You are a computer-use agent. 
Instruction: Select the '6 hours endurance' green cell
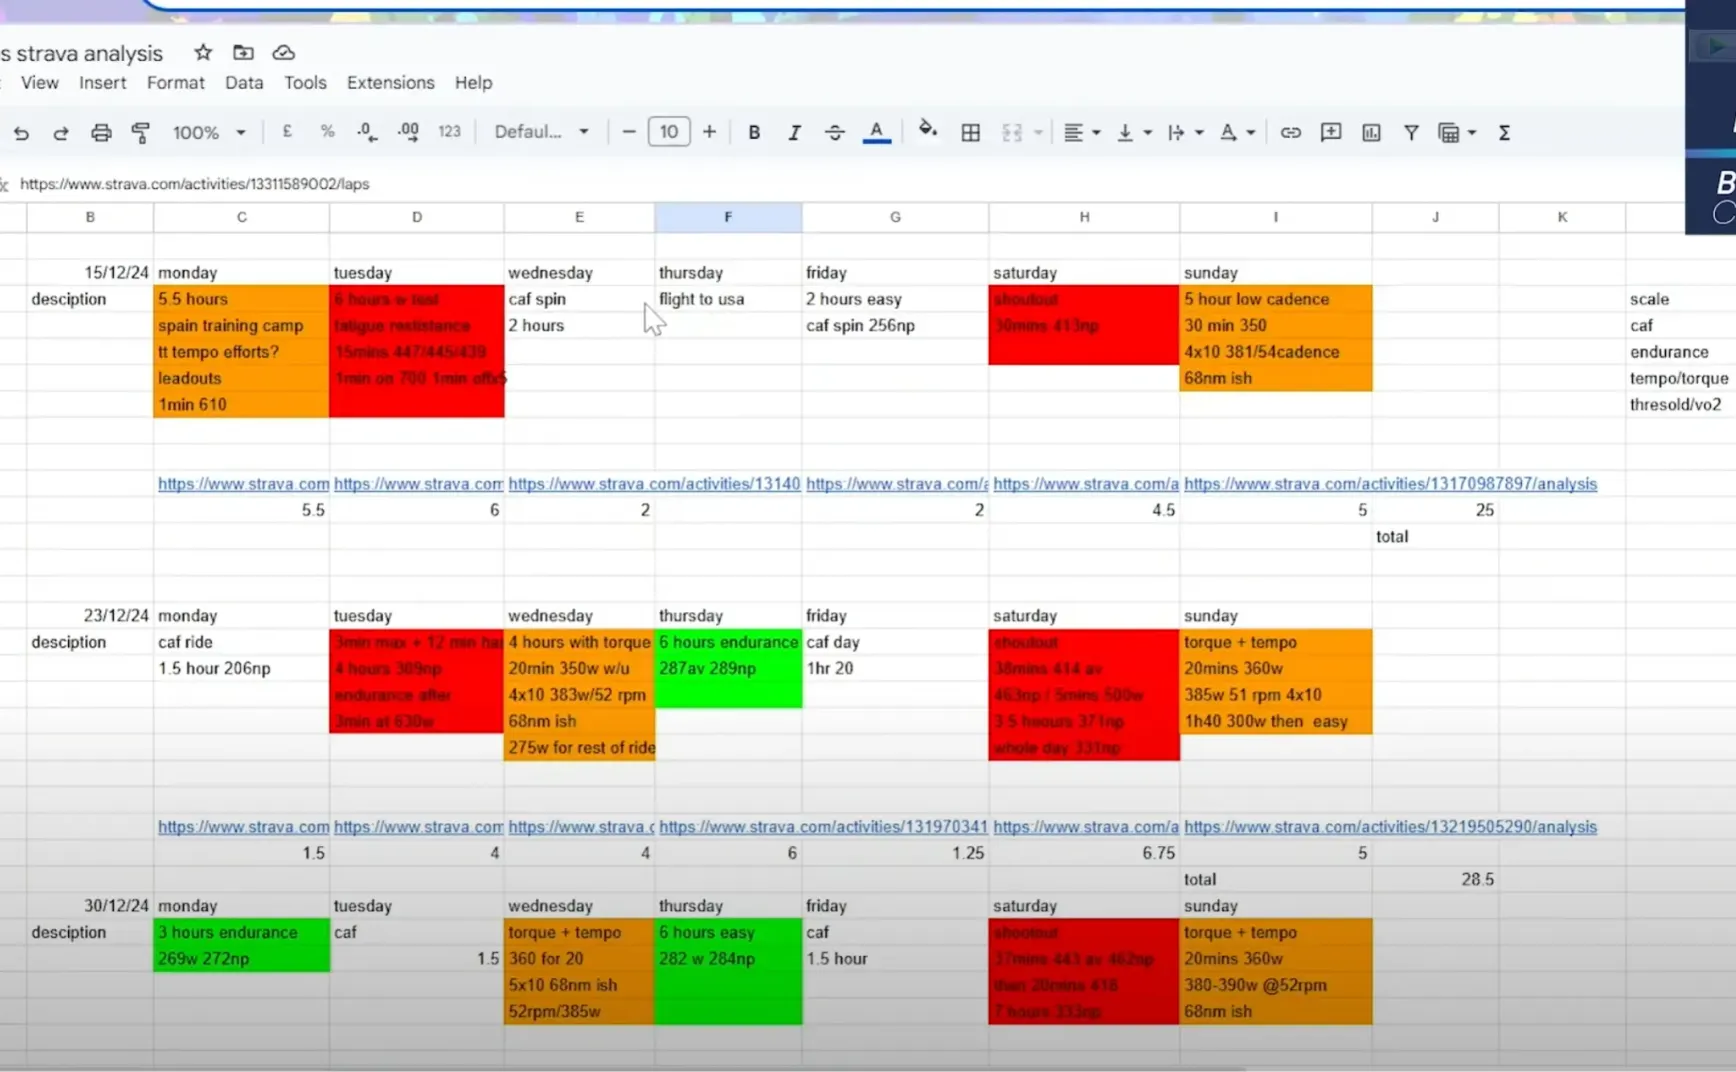pyautogui.click(x=728, y=642)
